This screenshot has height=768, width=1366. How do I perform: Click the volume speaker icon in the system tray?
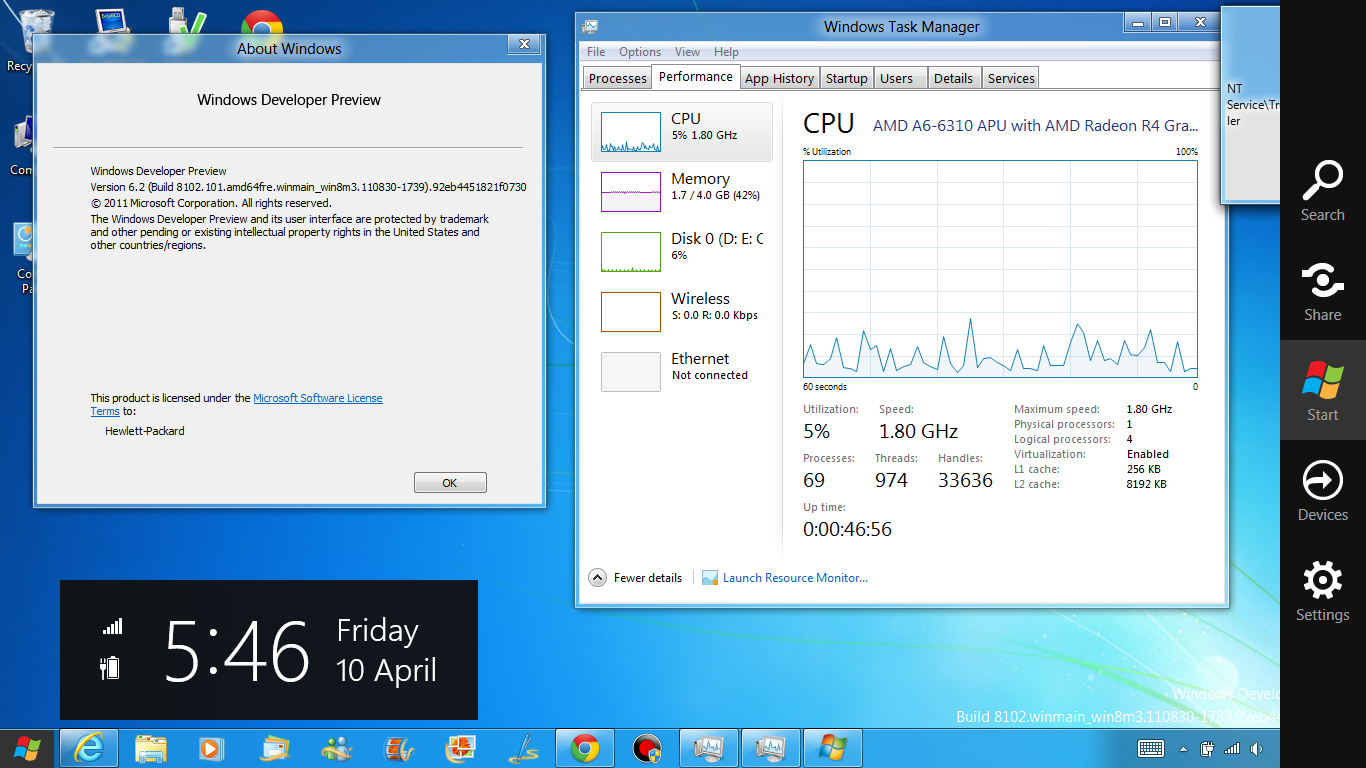coord(1256,748)
